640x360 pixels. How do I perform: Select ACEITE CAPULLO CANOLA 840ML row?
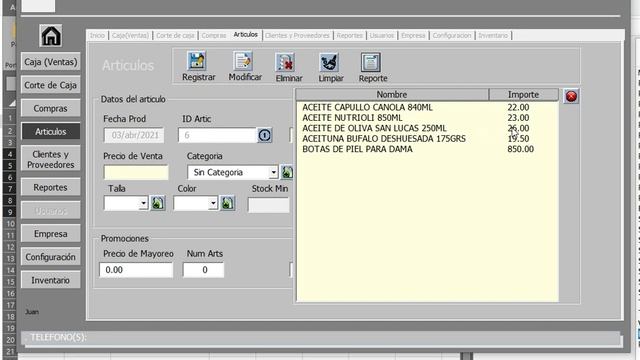tap(427, 107)
